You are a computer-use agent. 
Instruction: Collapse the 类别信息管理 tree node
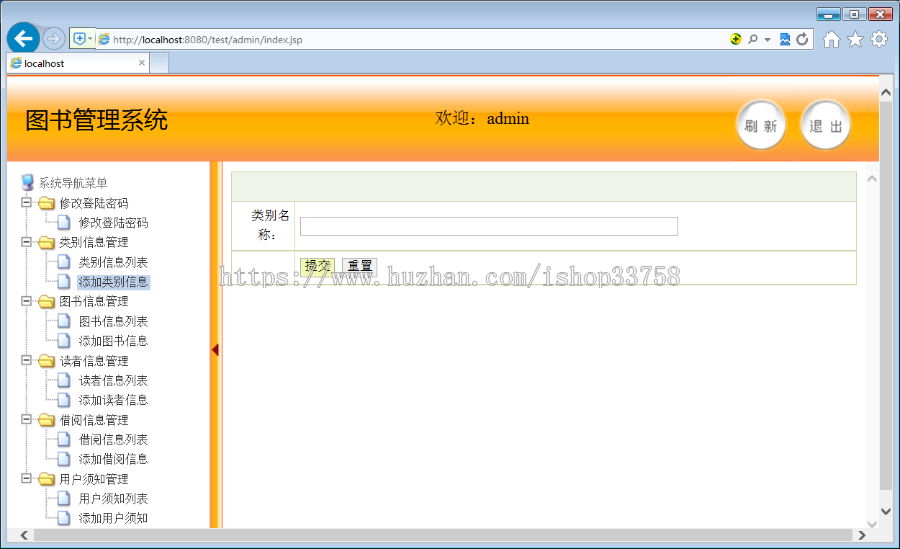pos(26,242)
